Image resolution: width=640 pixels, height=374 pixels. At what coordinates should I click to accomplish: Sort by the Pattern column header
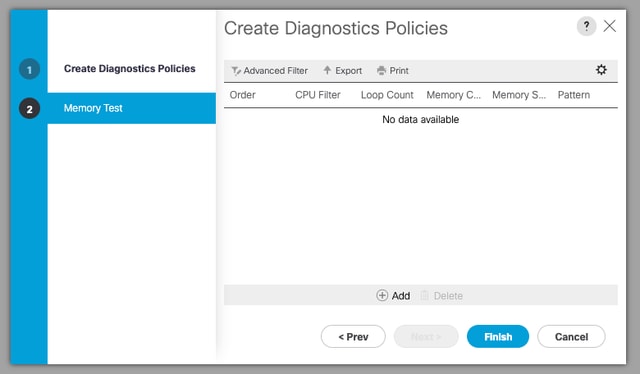pyautogui.click(x=573, y=95)
